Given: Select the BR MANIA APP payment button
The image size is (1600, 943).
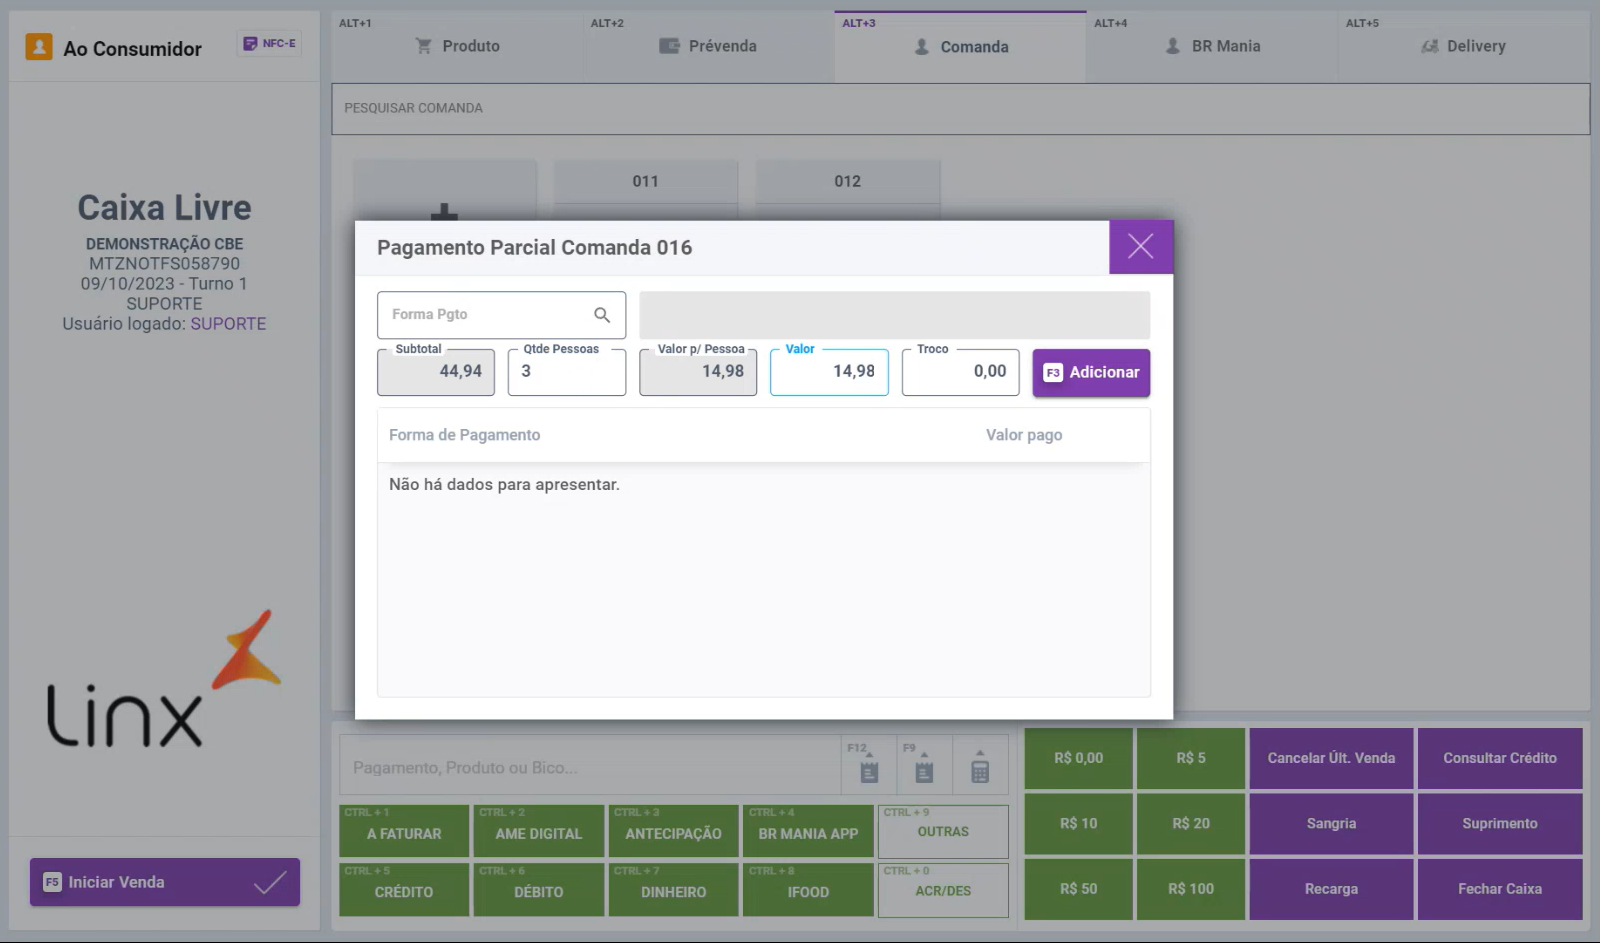Looking at the screenshot, I should (x=808, y=832).
